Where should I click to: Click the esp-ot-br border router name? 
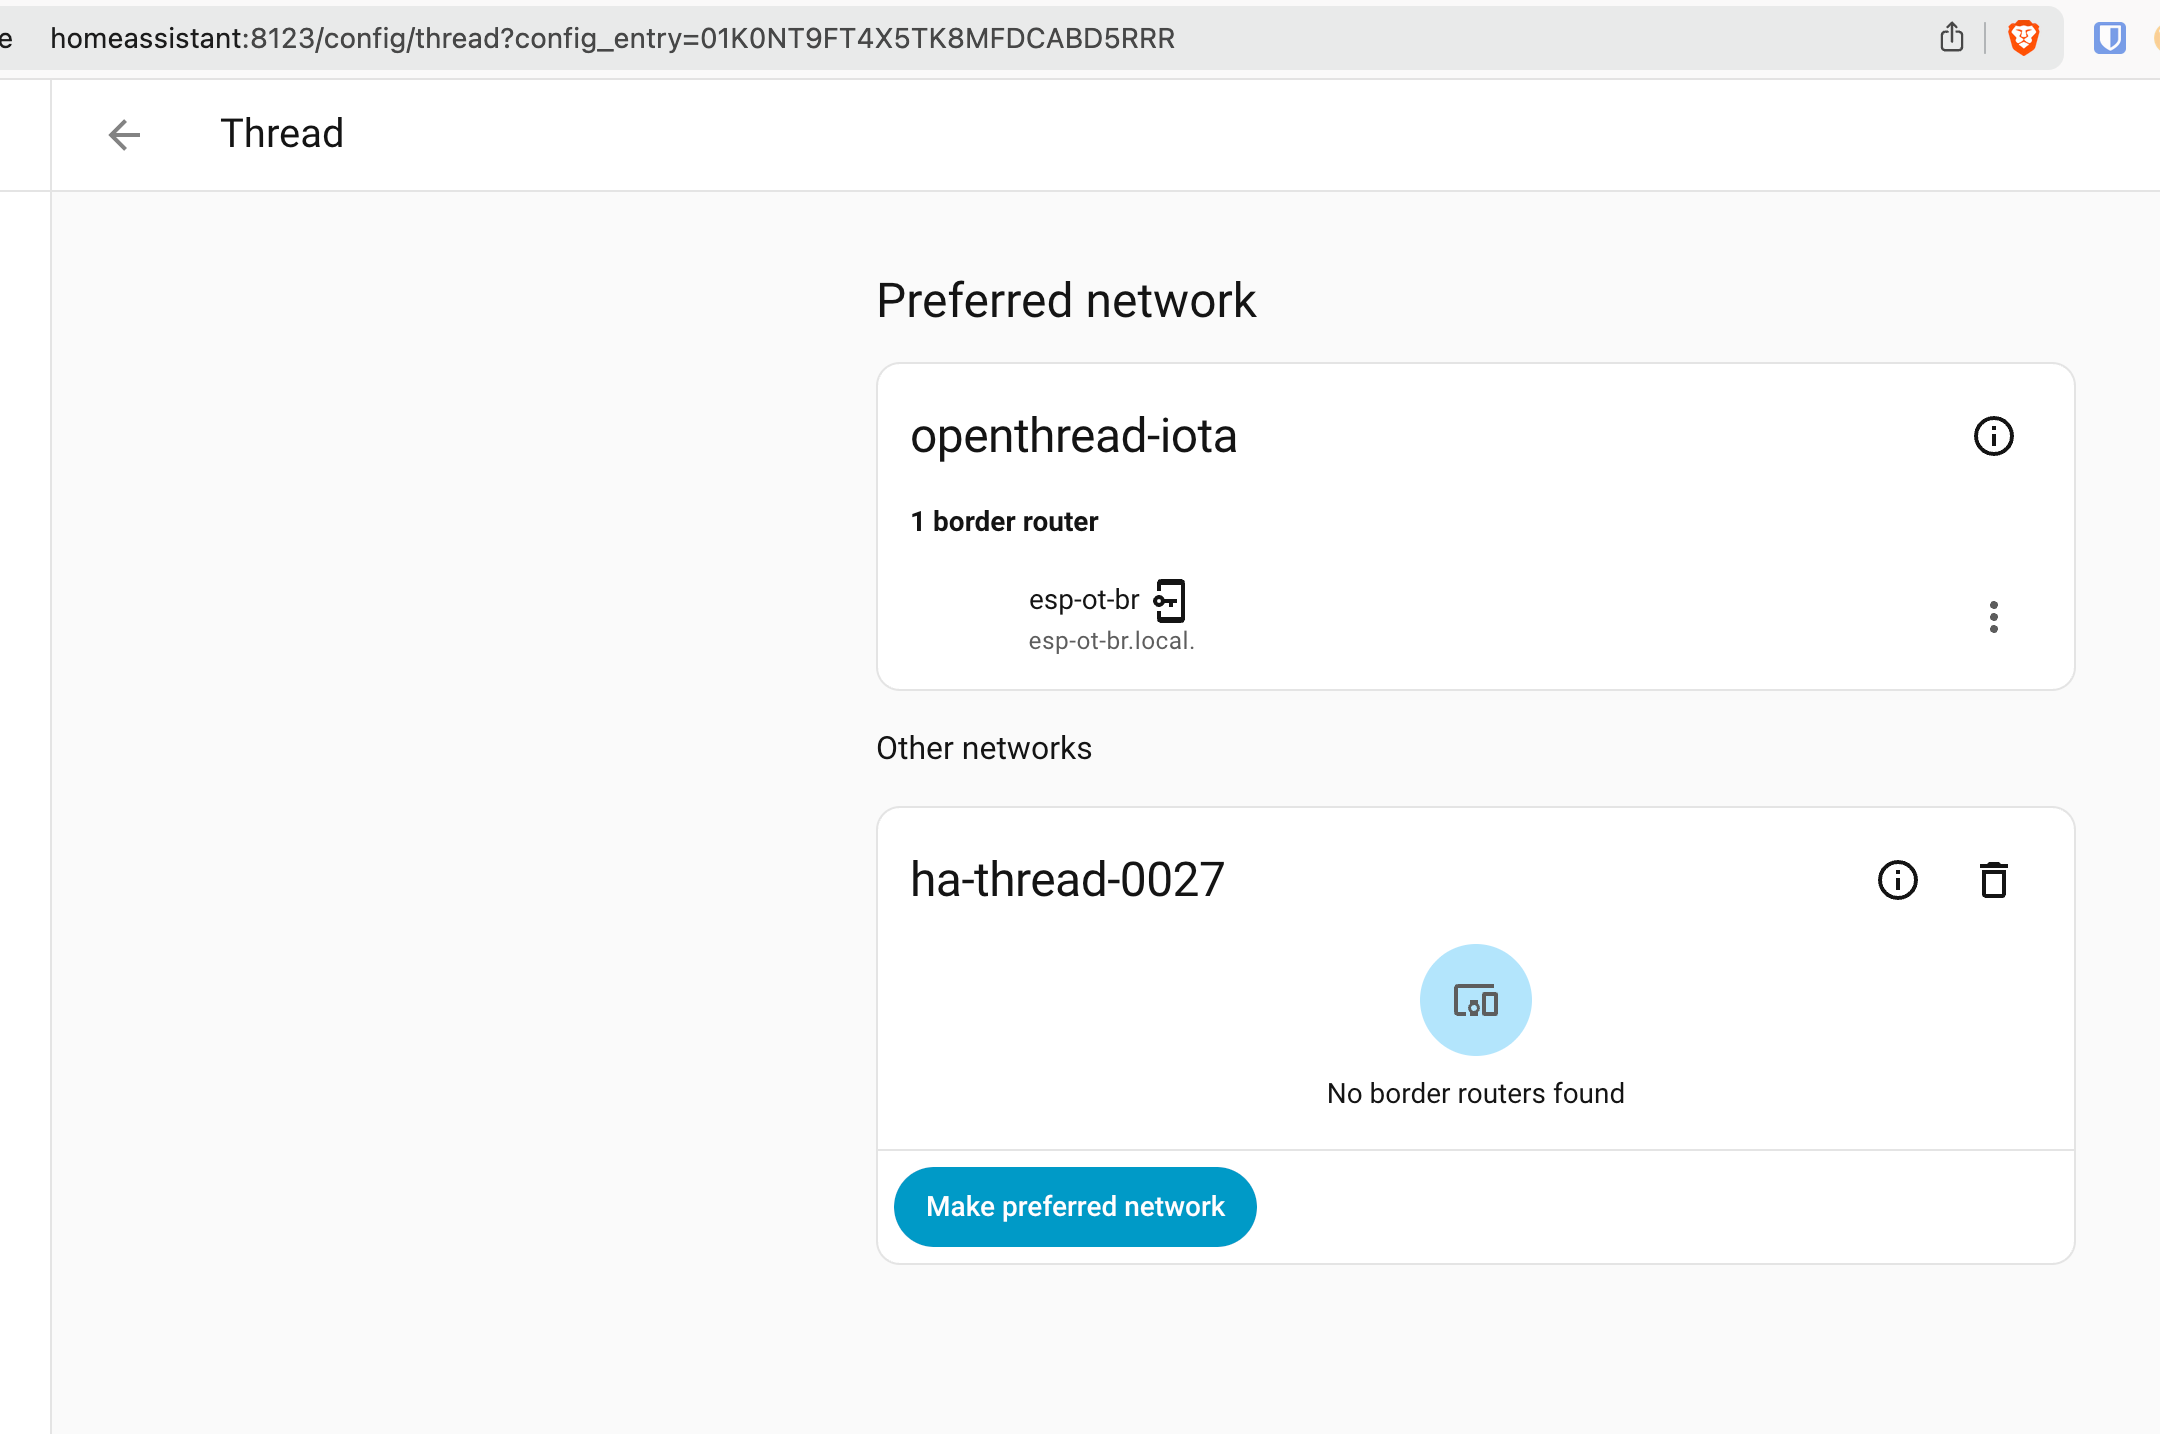point(1083,599)
